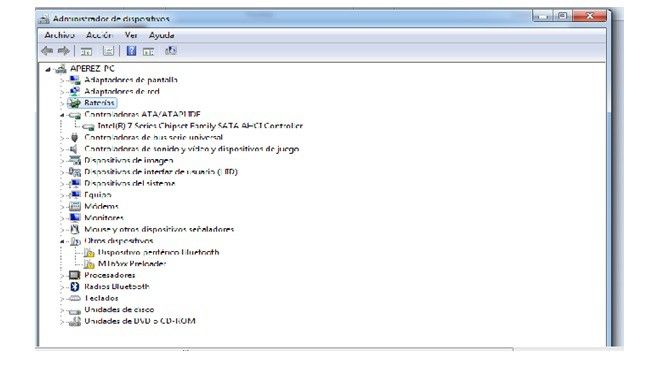
Task: Open the Ver menu
Action: click(131, 35)
